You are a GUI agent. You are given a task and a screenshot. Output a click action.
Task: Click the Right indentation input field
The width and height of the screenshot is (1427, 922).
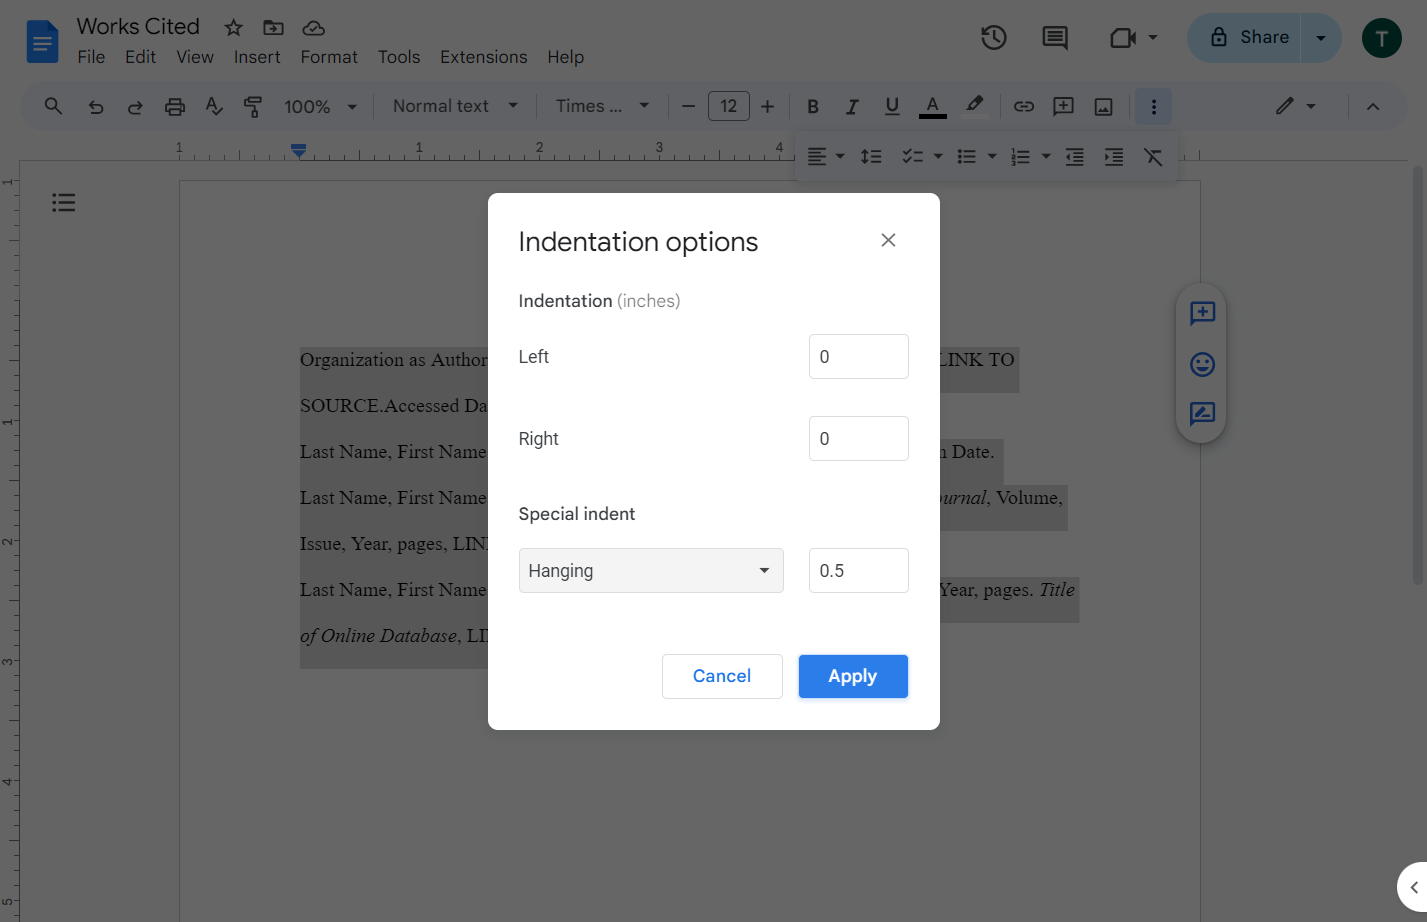click(859, 438)
